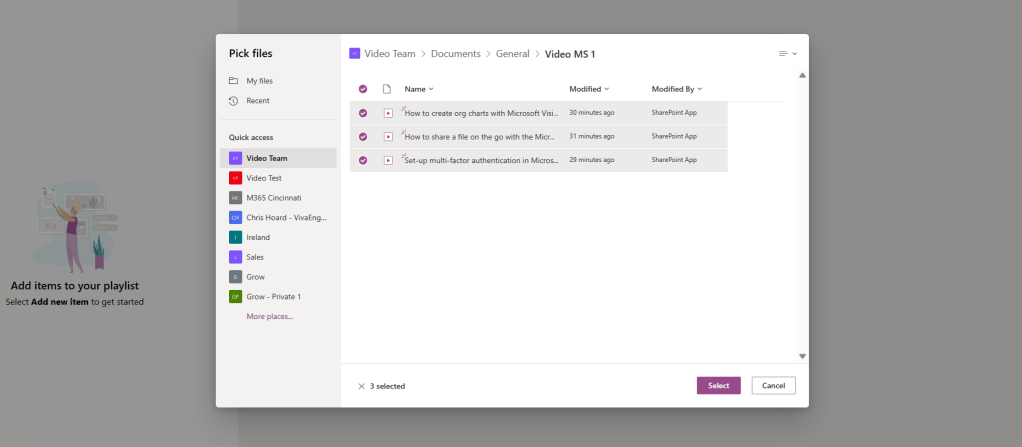Click the file type column header icon

388,89
